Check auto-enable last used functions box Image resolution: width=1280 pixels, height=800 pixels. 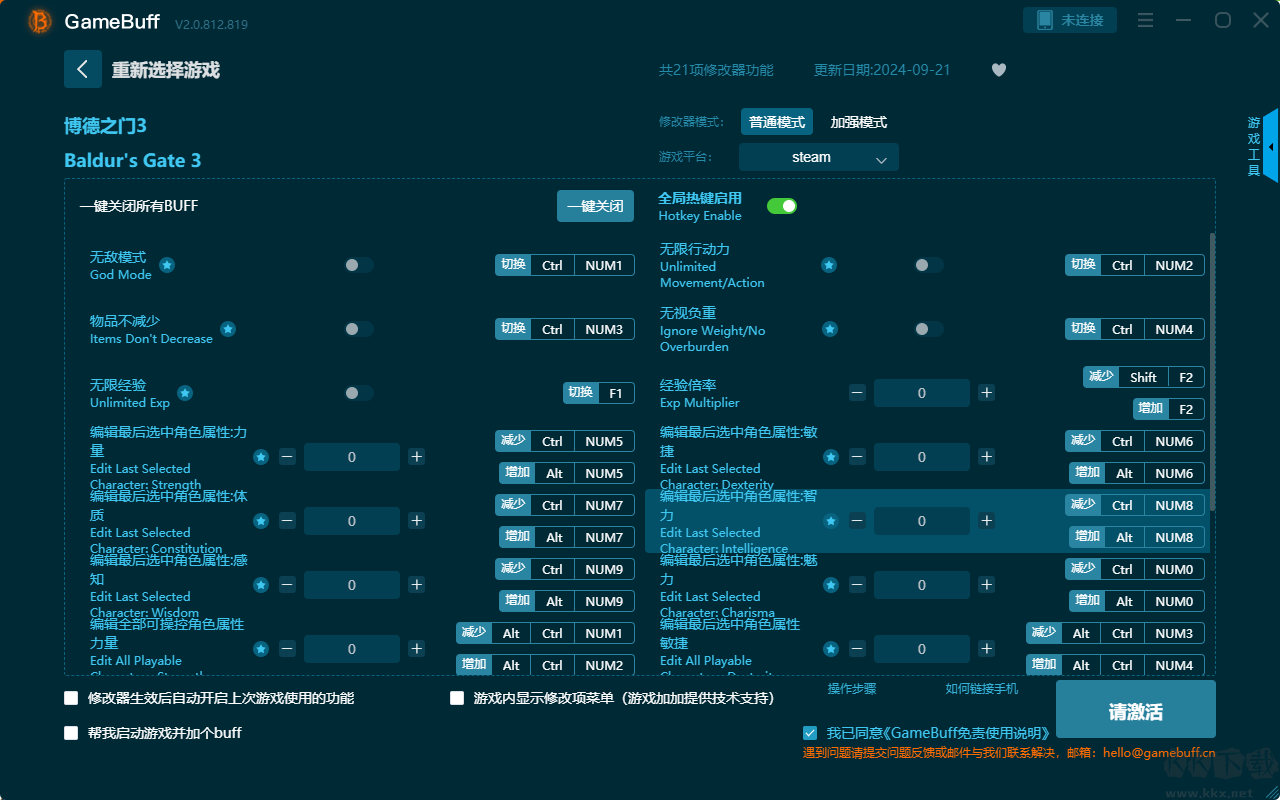(x=71, y=698)
